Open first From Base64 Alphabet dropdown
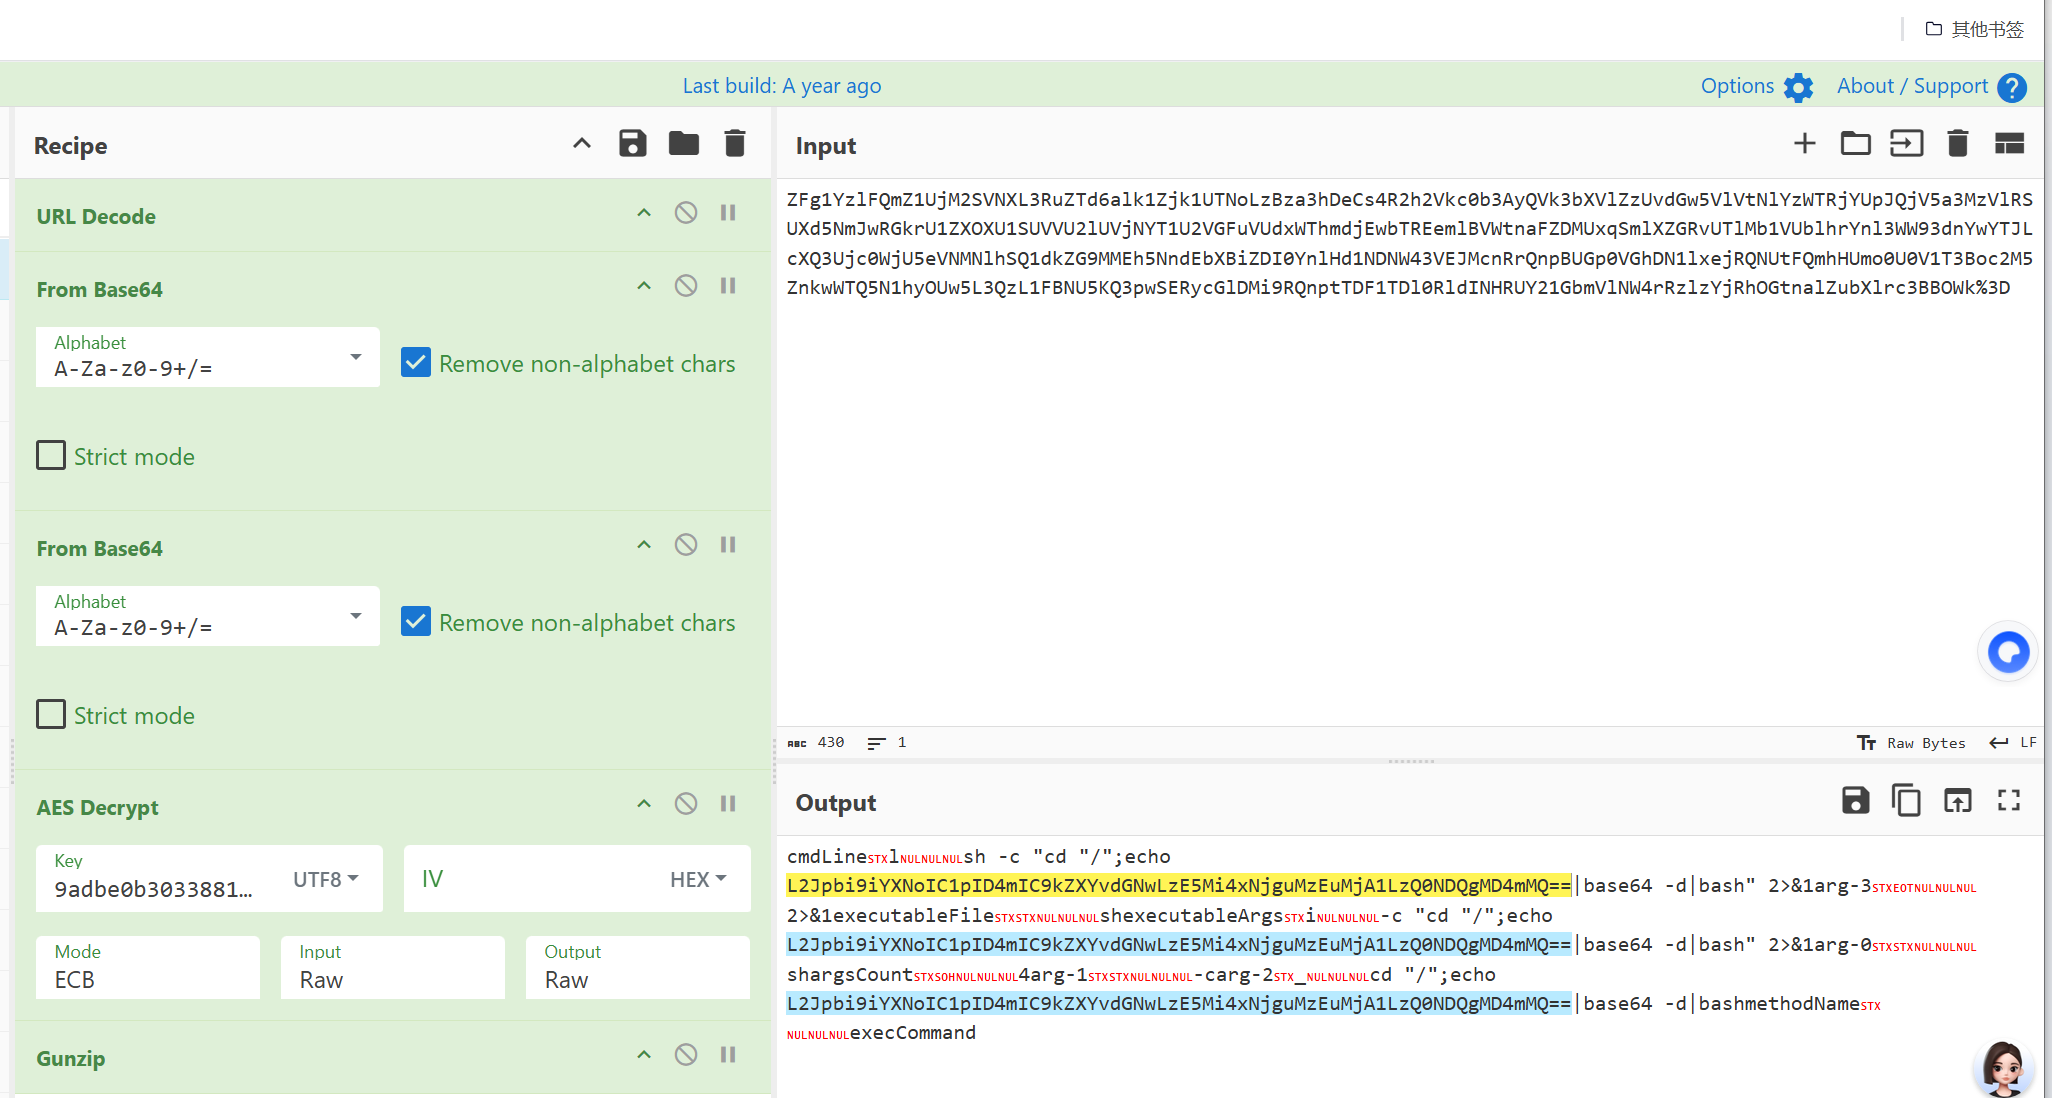 [x=355, y=357]
